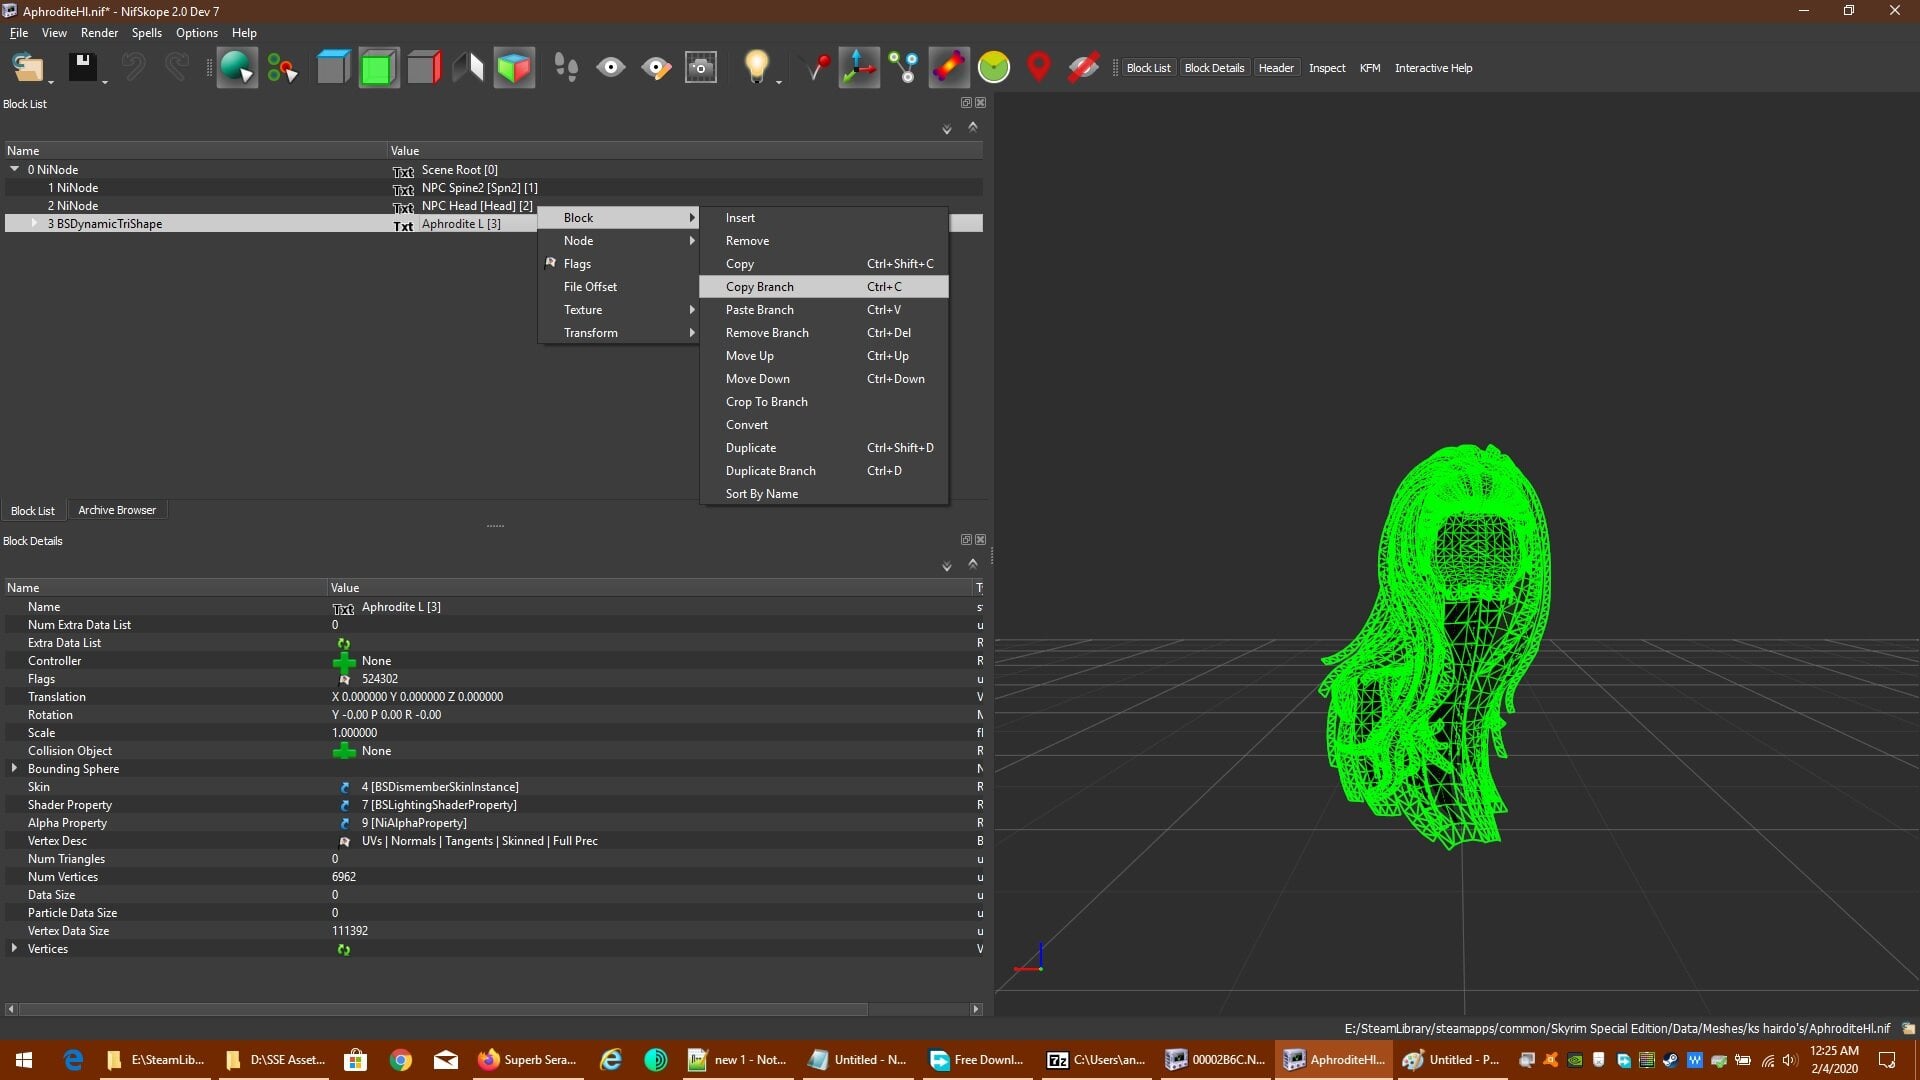Image resolution: width=1920 pixels, height=1080 pixels.
Task: Click the red map marker icon
Action: pos(1039,68)
